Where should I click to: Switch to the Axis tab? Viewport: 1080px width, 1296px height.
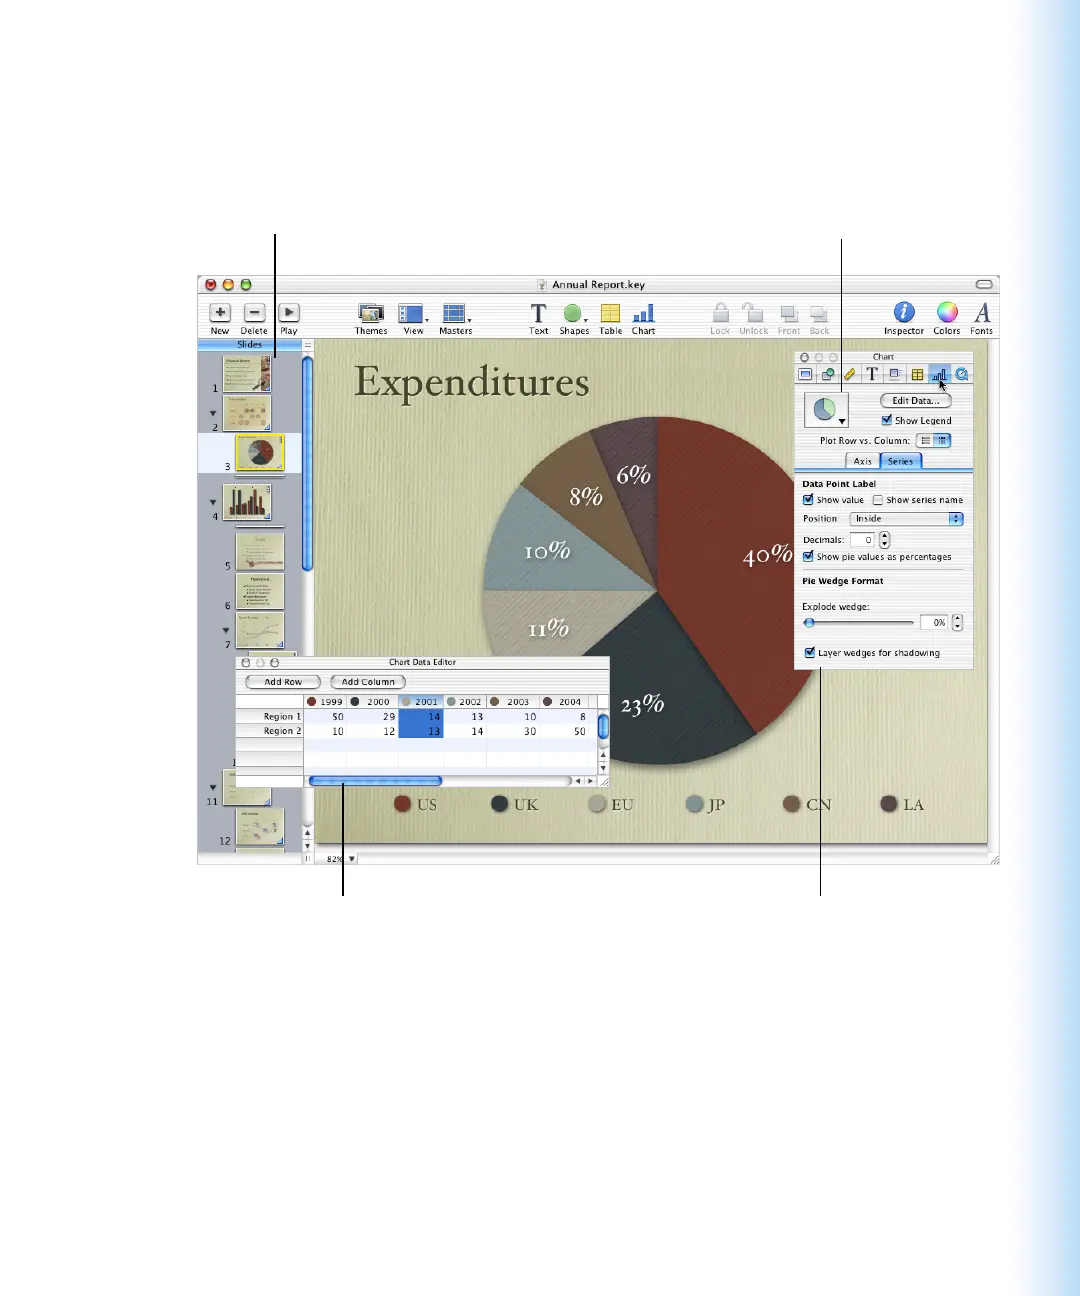coord(862,461)
